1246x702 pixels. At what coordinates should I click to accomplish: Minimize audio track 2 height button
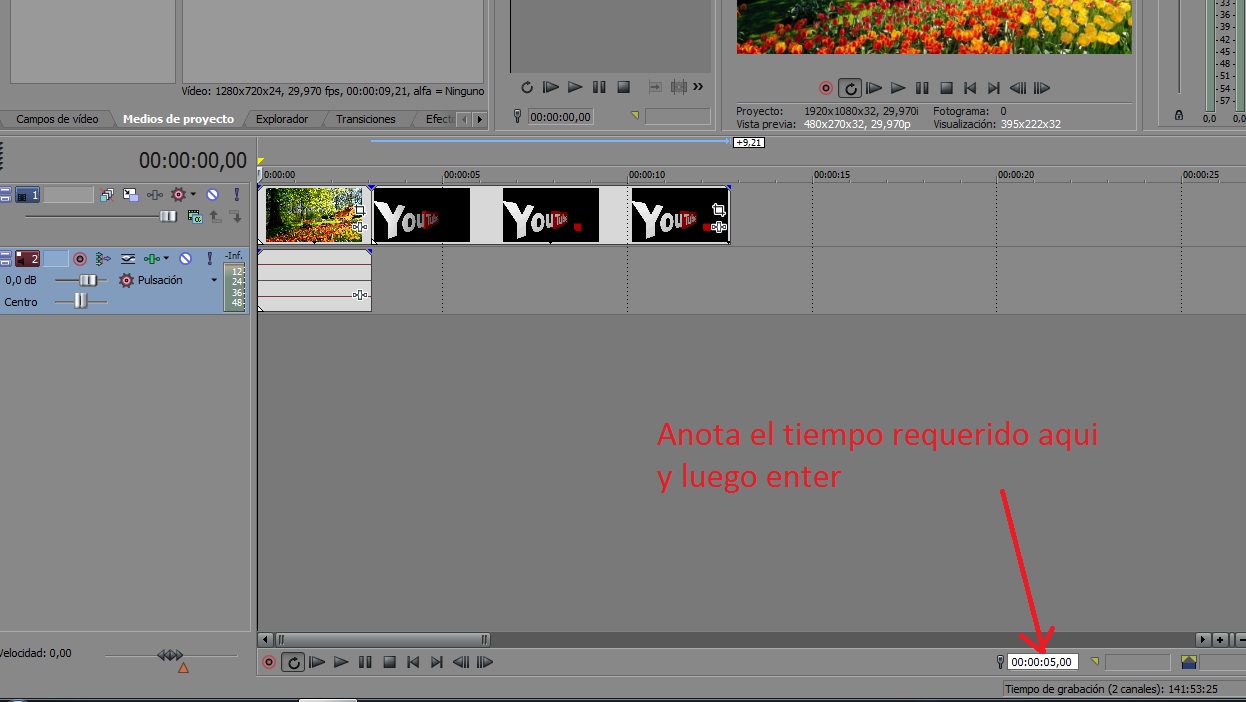coord(5,254)
